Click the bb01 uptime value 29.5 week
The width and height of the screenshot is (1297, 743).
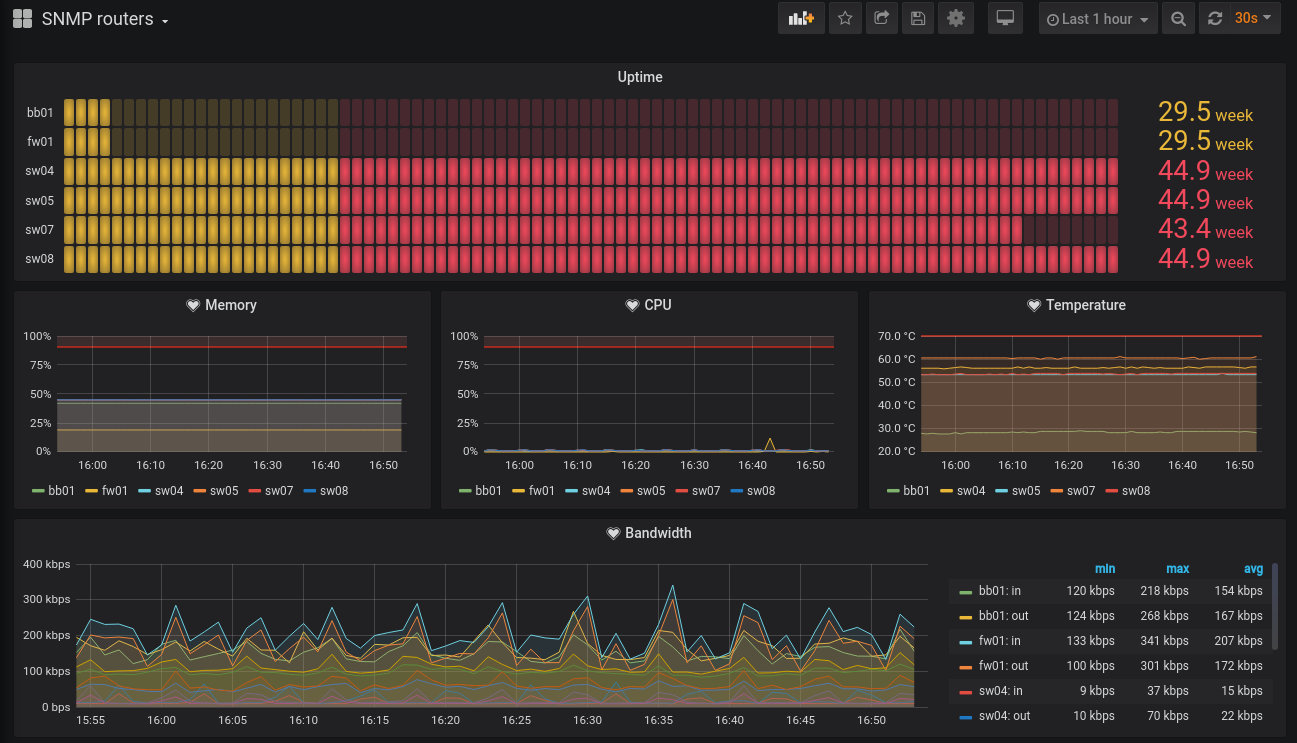coord(1205,112)
